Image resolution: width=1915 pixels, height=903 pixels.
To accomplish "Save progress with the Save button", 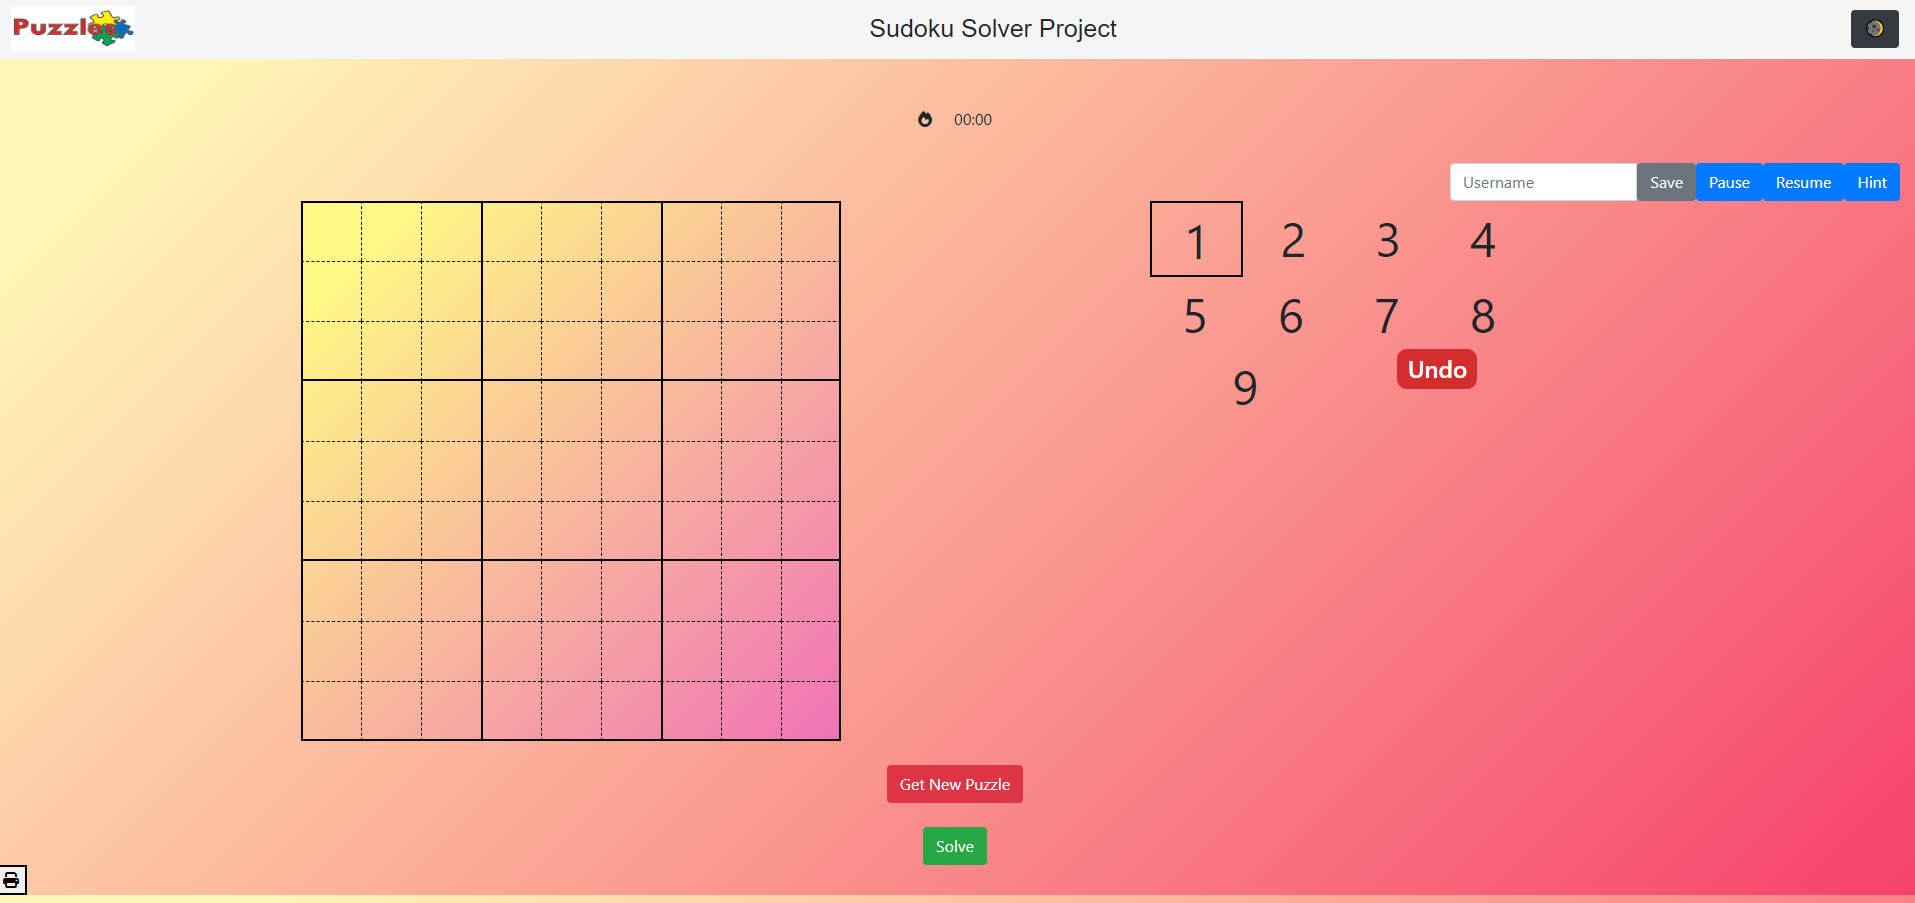I will [1665, 182].
